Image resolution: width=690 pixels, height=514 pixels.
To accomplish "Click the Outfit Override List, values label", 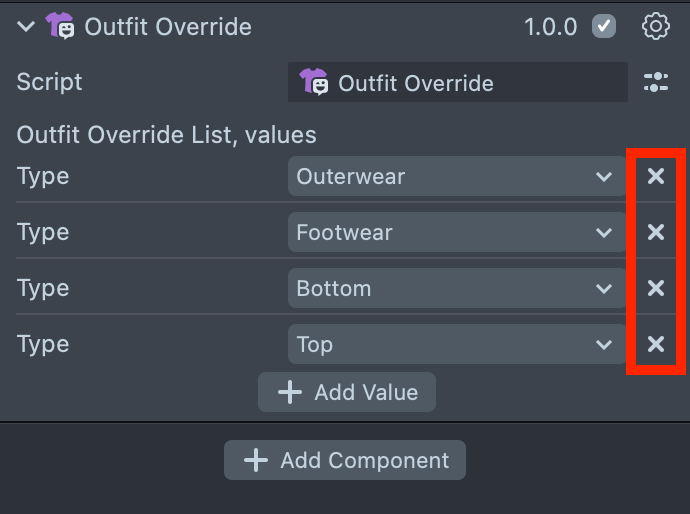I will (166, 134).
